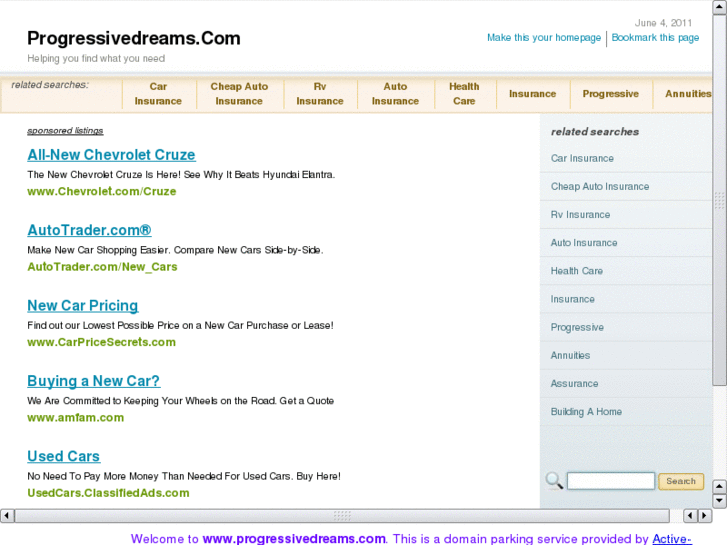The height and width of the screenshot is (545, 727).
Task: Click the vertical scrollbar up arrow at top
Action: [x=720, y=8]
